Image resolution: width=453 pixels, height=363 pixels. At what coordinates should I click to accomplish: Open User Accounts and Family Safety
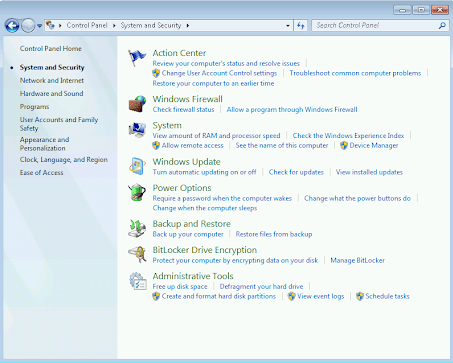click(x=59, y=124)
